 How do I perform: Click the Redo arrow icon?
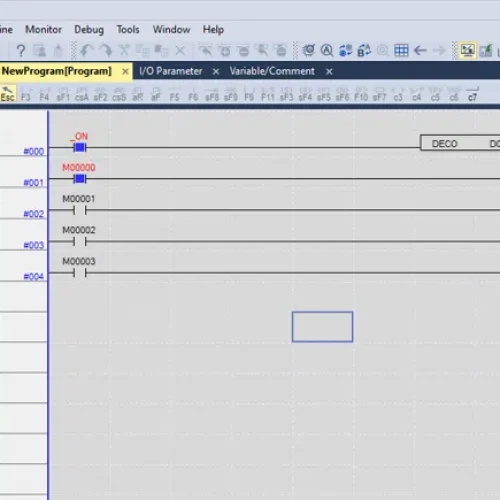[106, 51]
